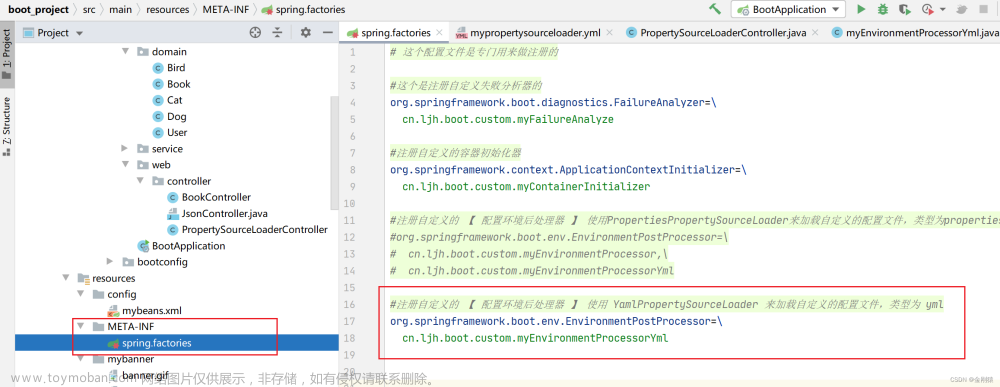Click the Project panel vertical scrollbar

coord(335,153)
